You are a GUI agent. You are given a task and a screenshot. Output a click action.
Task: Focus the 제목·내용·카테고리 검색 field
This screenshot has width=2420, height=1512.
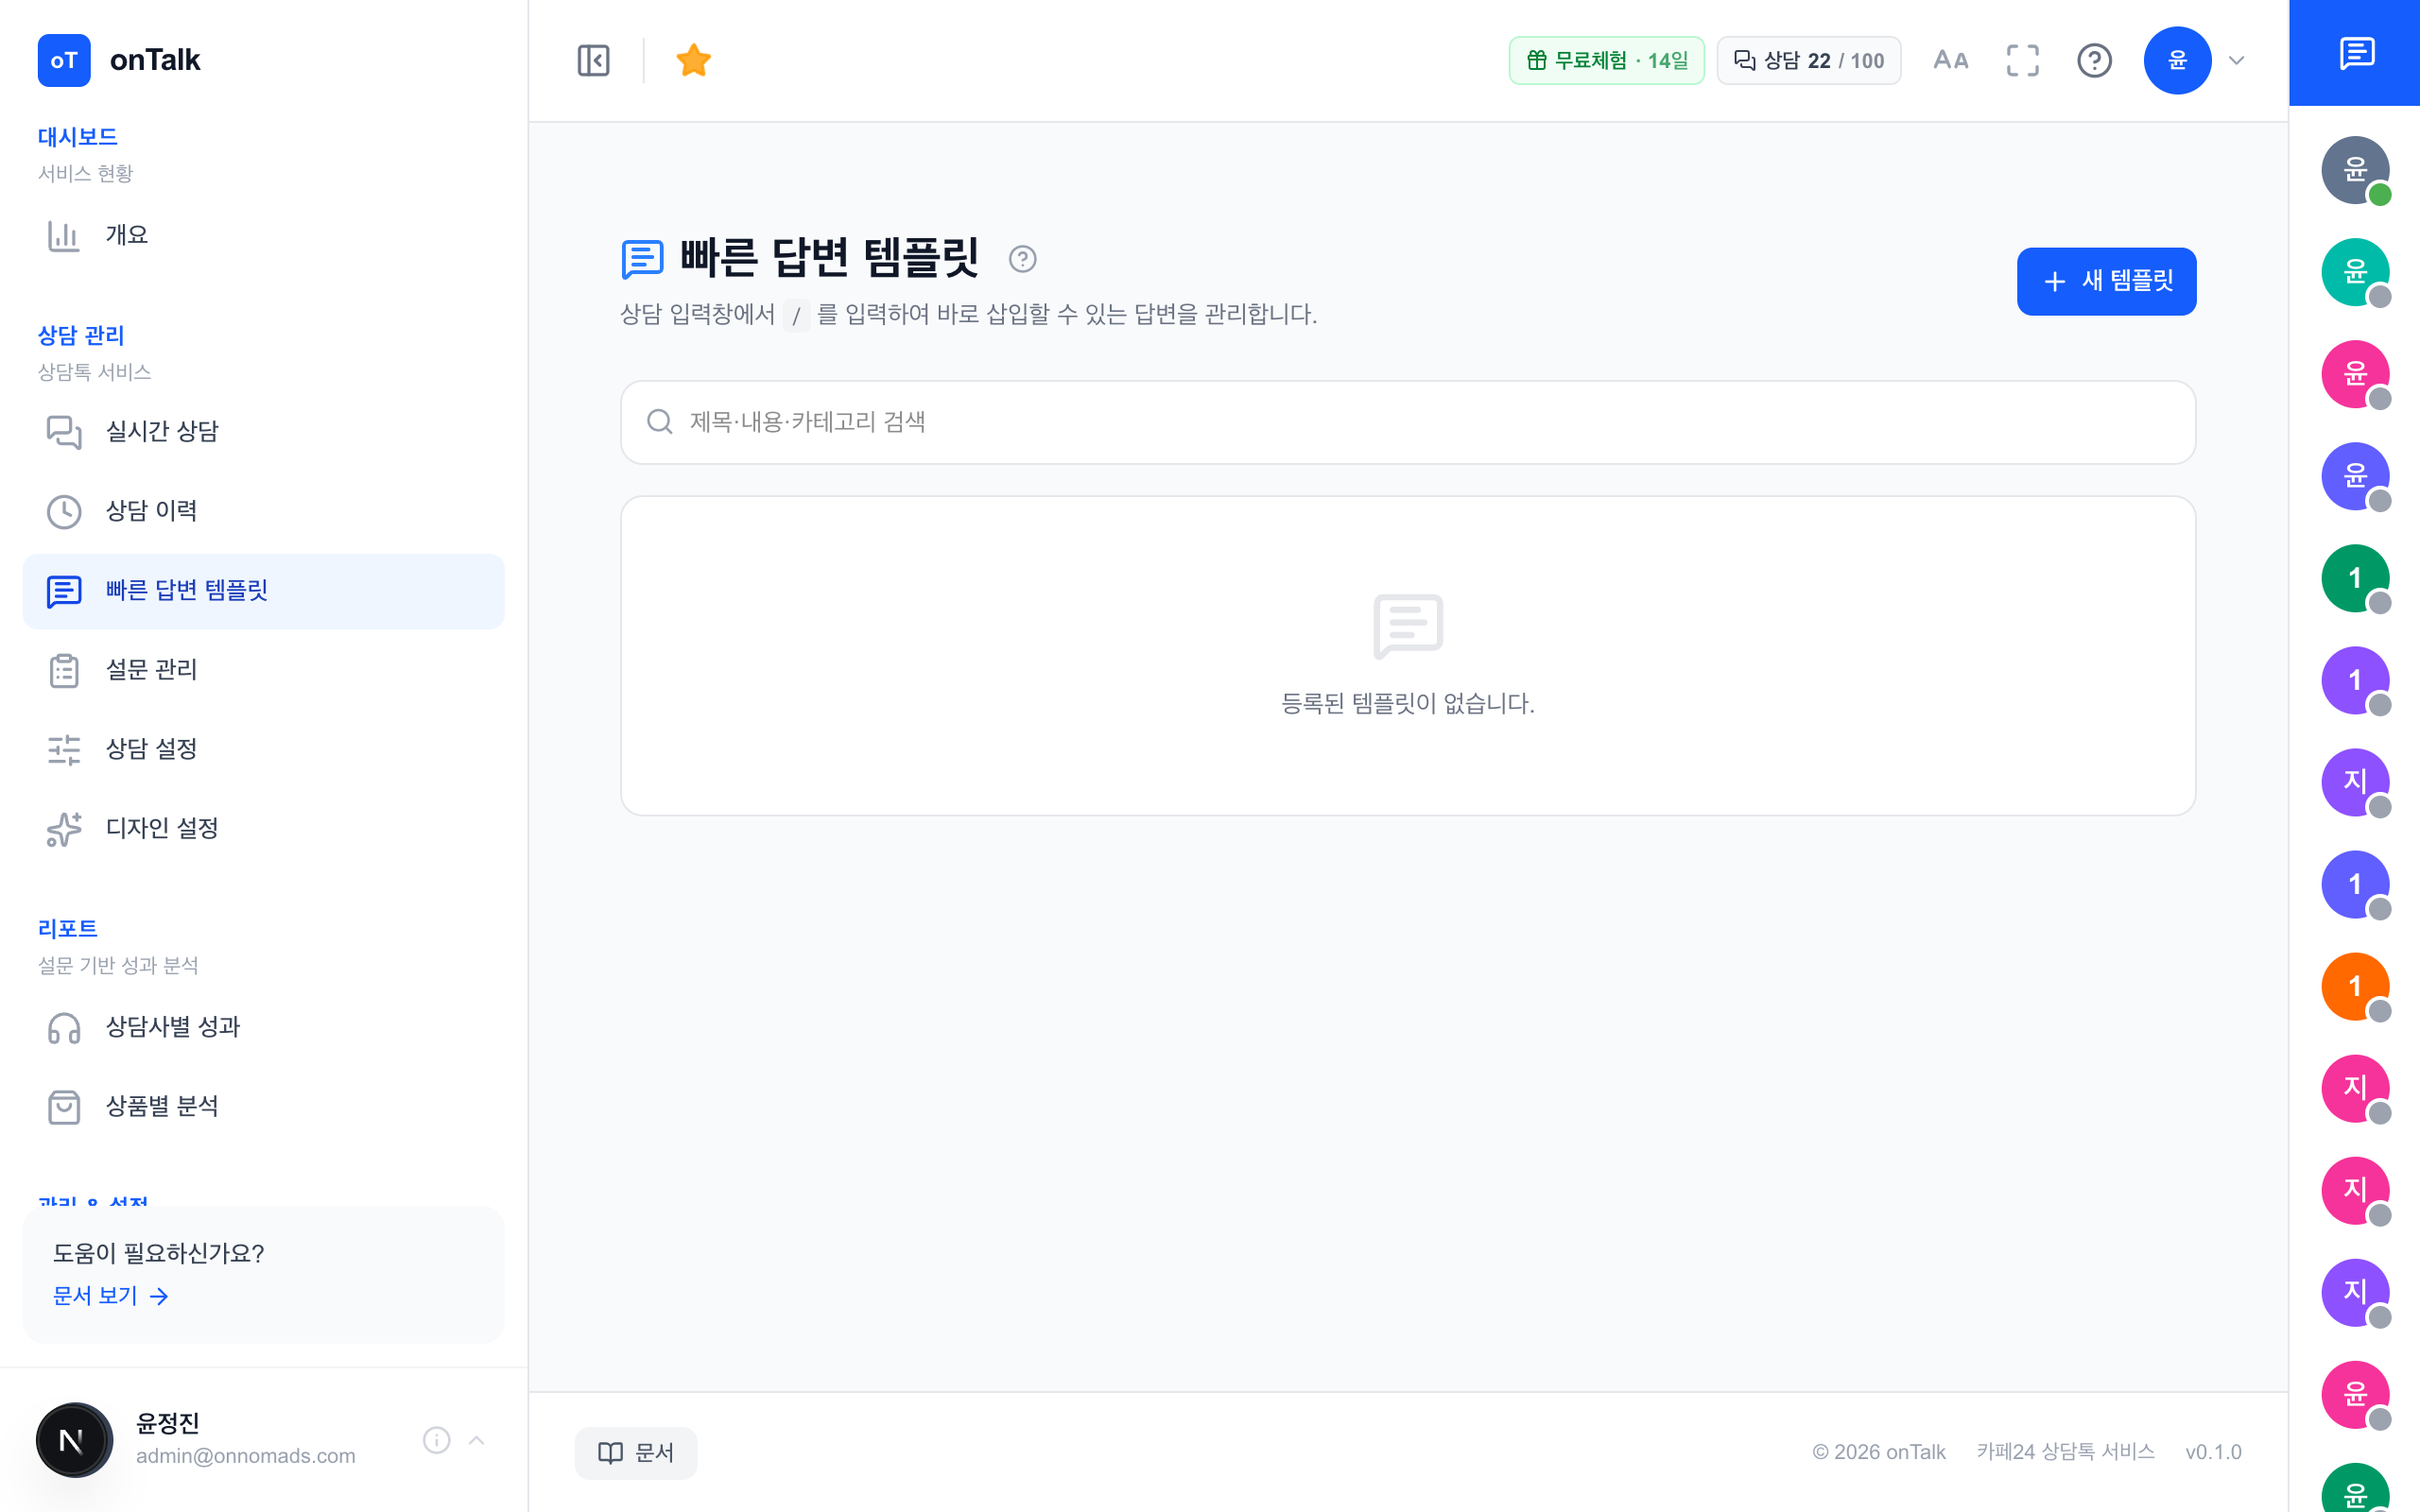(1407, 422)
